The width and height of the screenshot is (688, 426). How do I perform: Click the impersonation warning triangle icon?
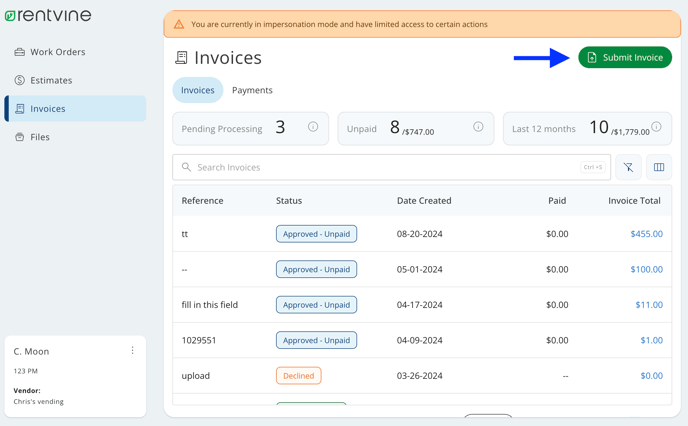pyautogui.click(x=179, y=24)
